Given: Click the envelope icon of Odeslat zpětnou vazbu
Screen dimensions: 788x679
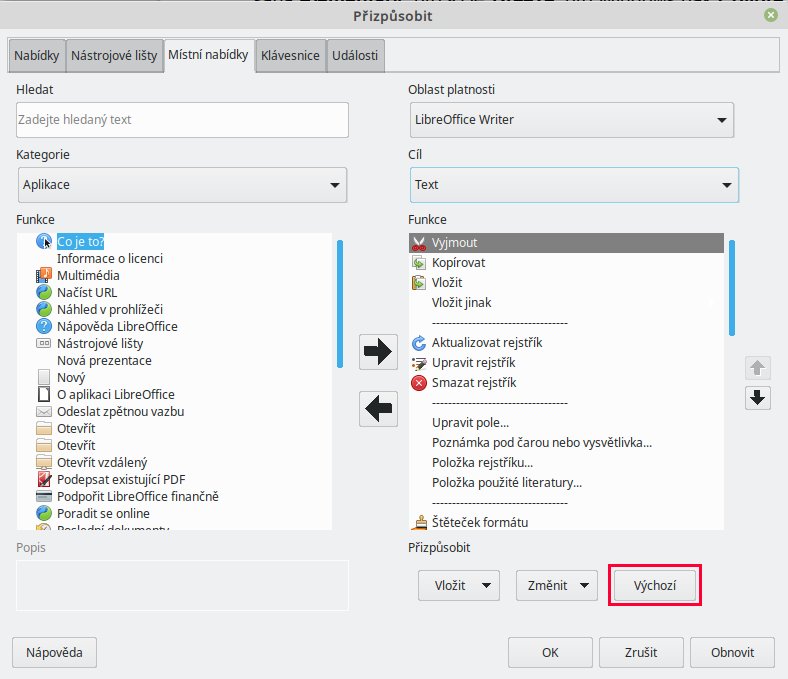Looking at the screenshot, I should pos(44,412).
